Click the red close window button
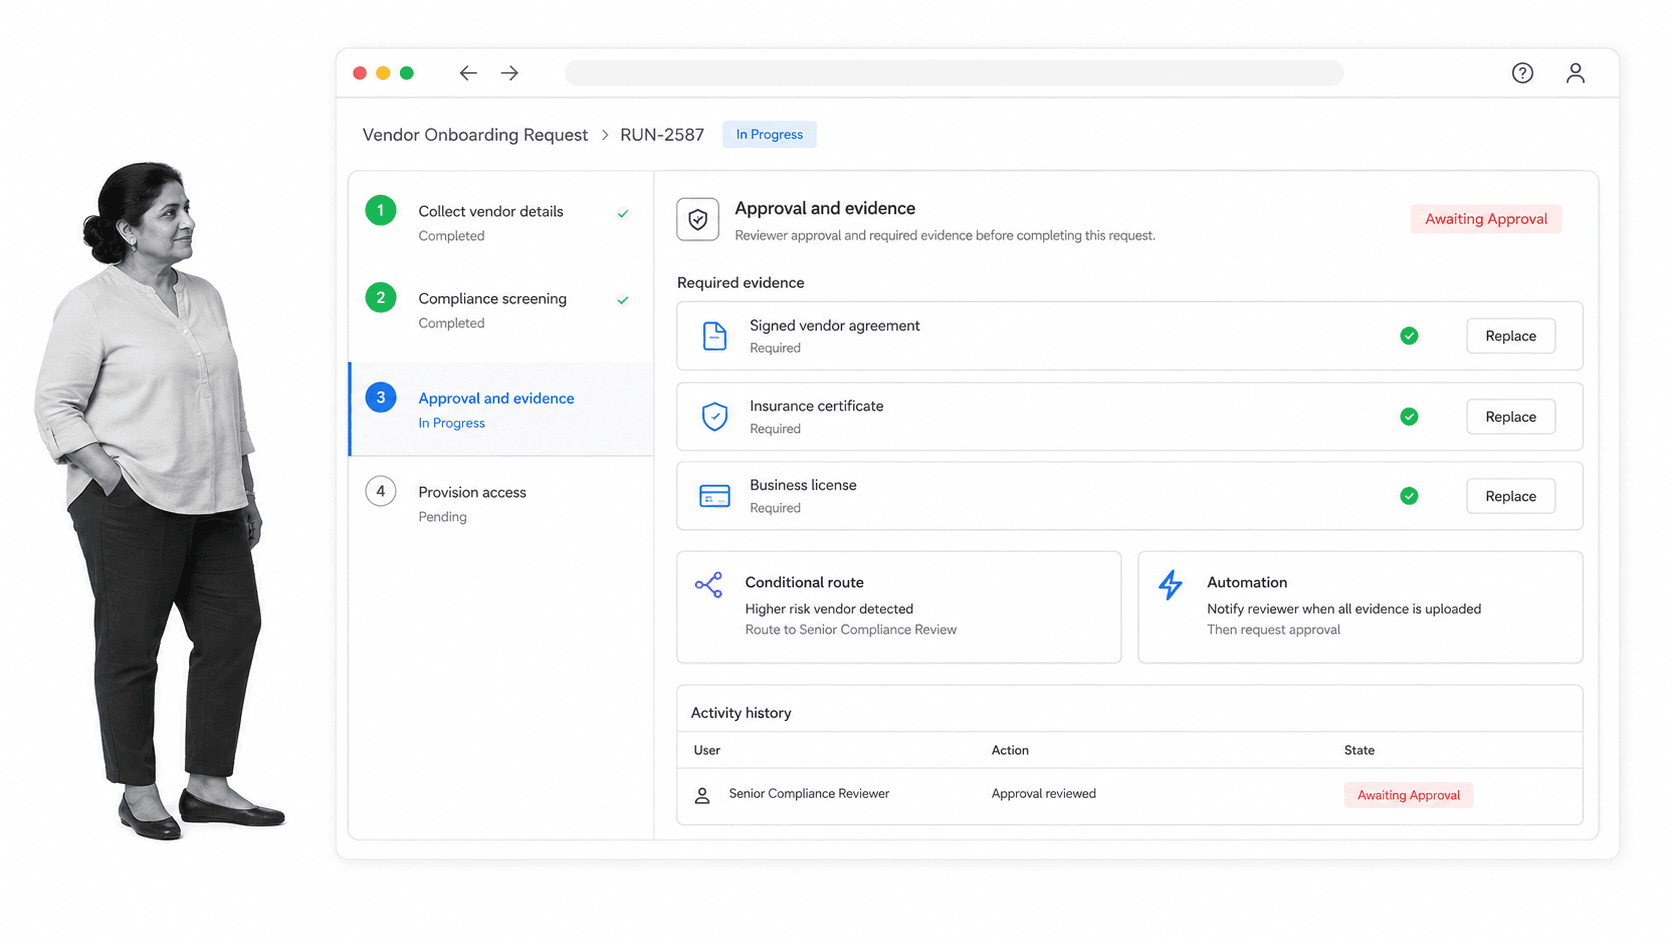1672x941 pixels. click(360, 73)
